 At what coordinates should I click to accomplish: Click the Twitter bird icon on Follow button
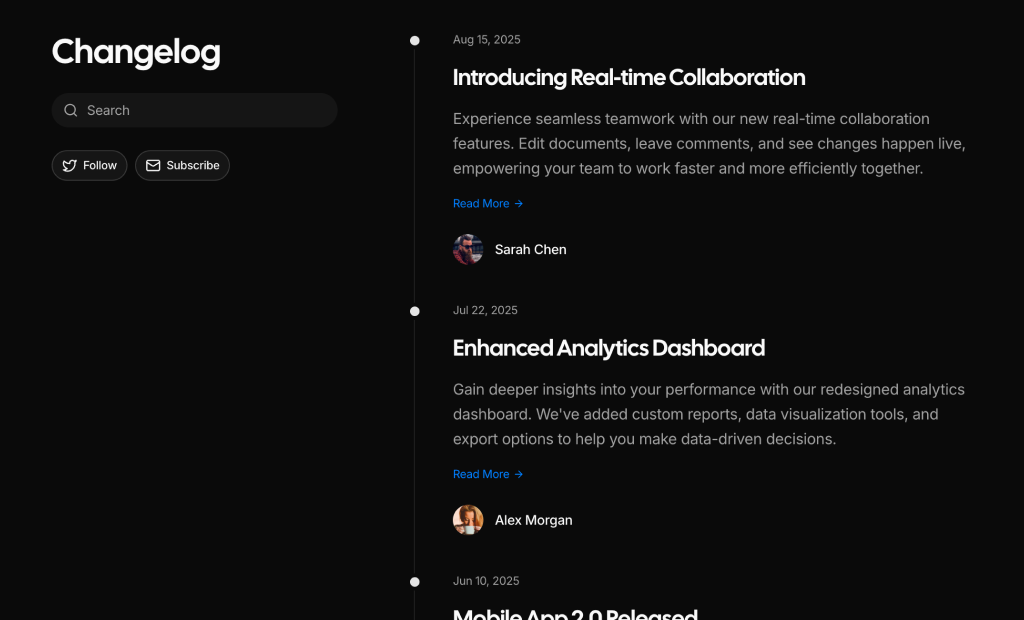coord(69,165)
